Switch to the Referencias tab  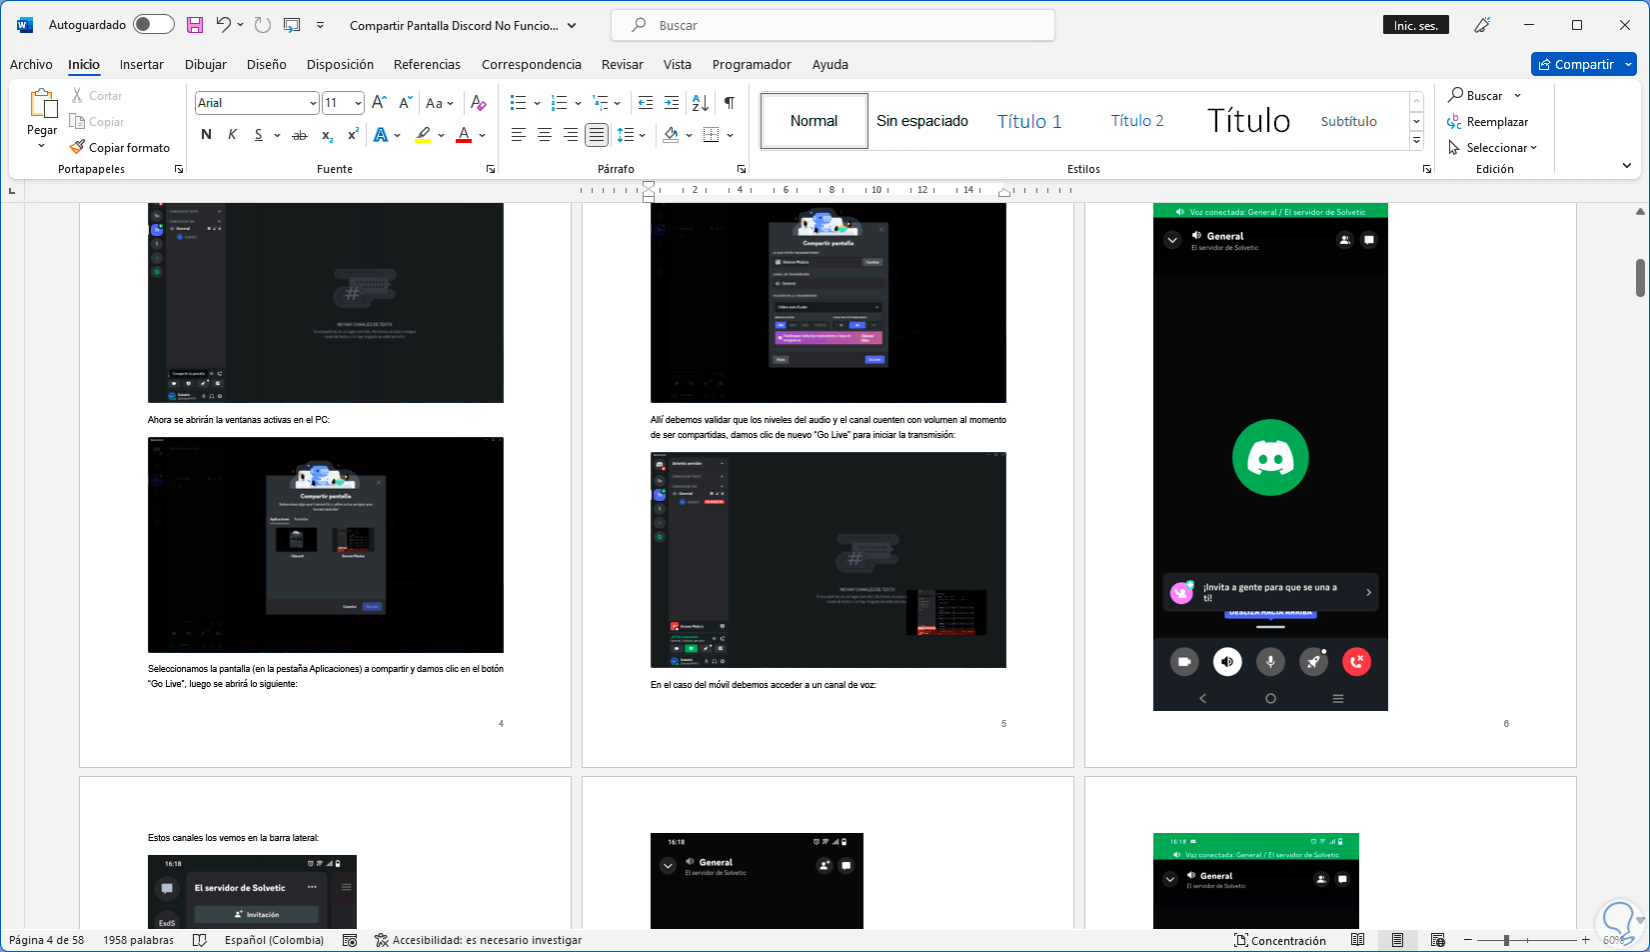click(427, 64)
